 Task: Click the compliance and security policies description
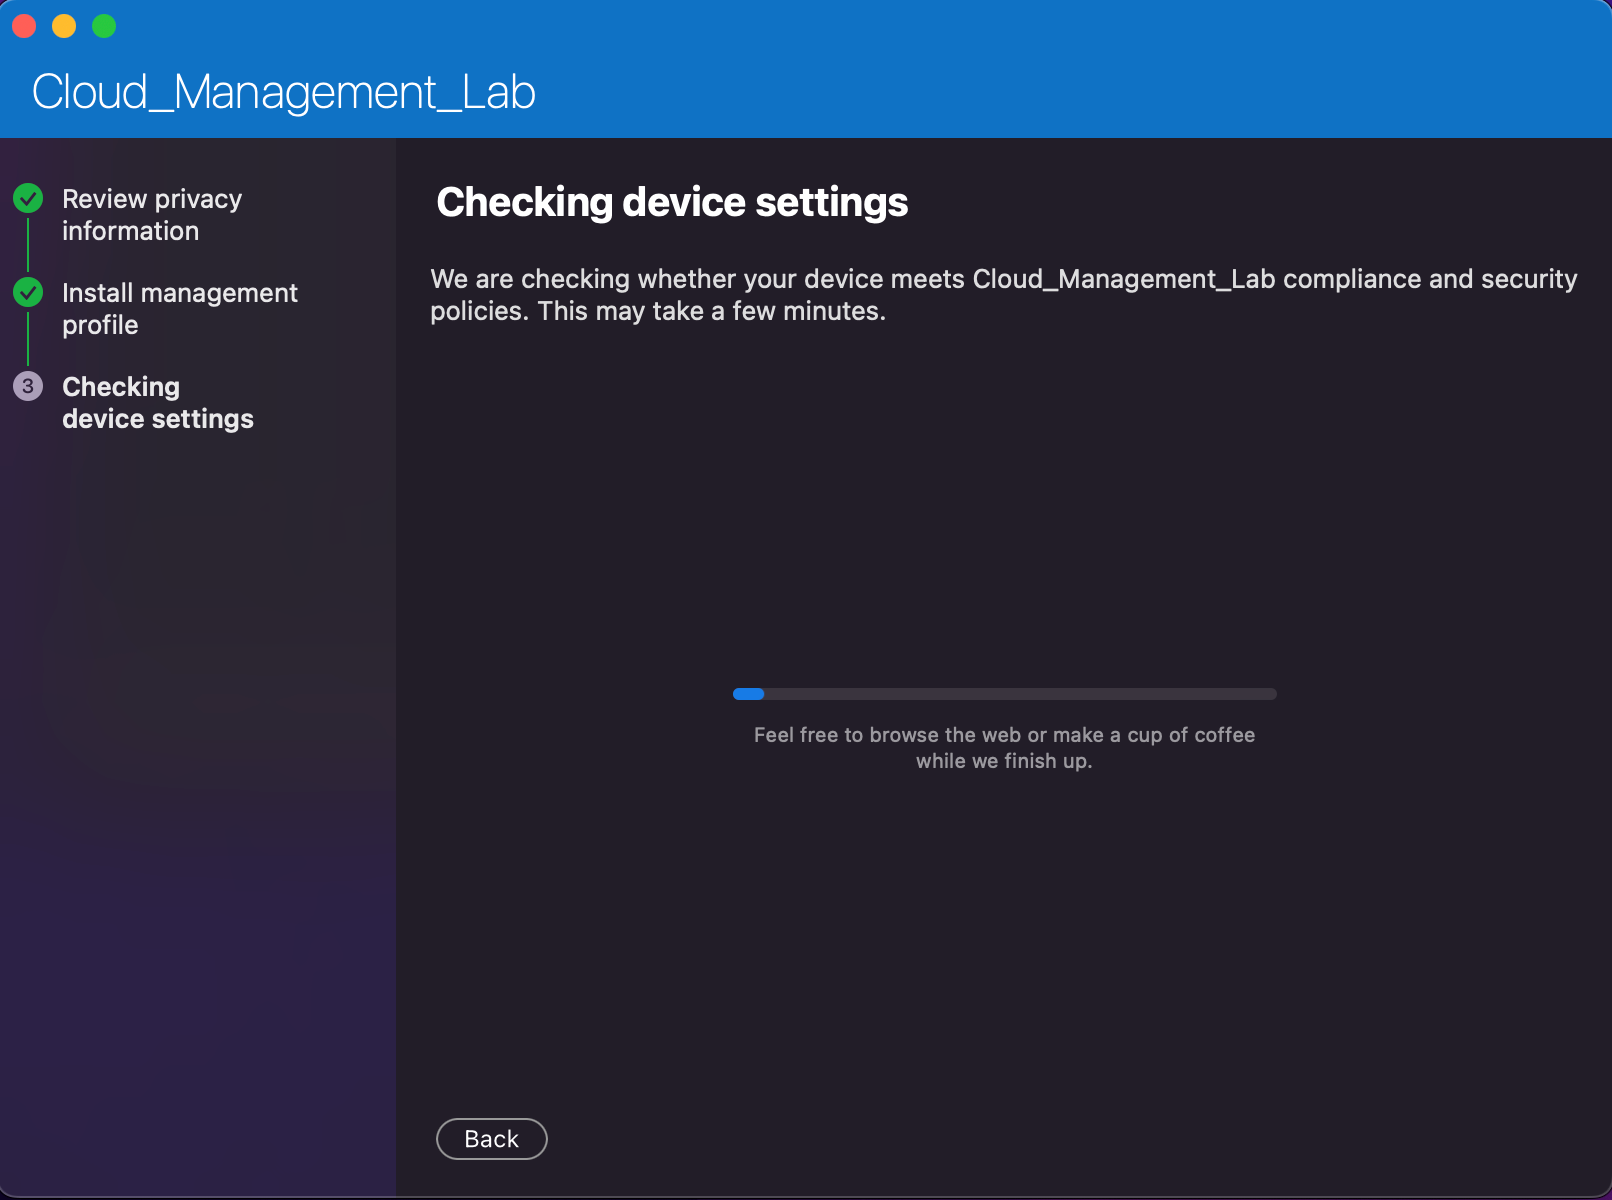coord(1003,295)
